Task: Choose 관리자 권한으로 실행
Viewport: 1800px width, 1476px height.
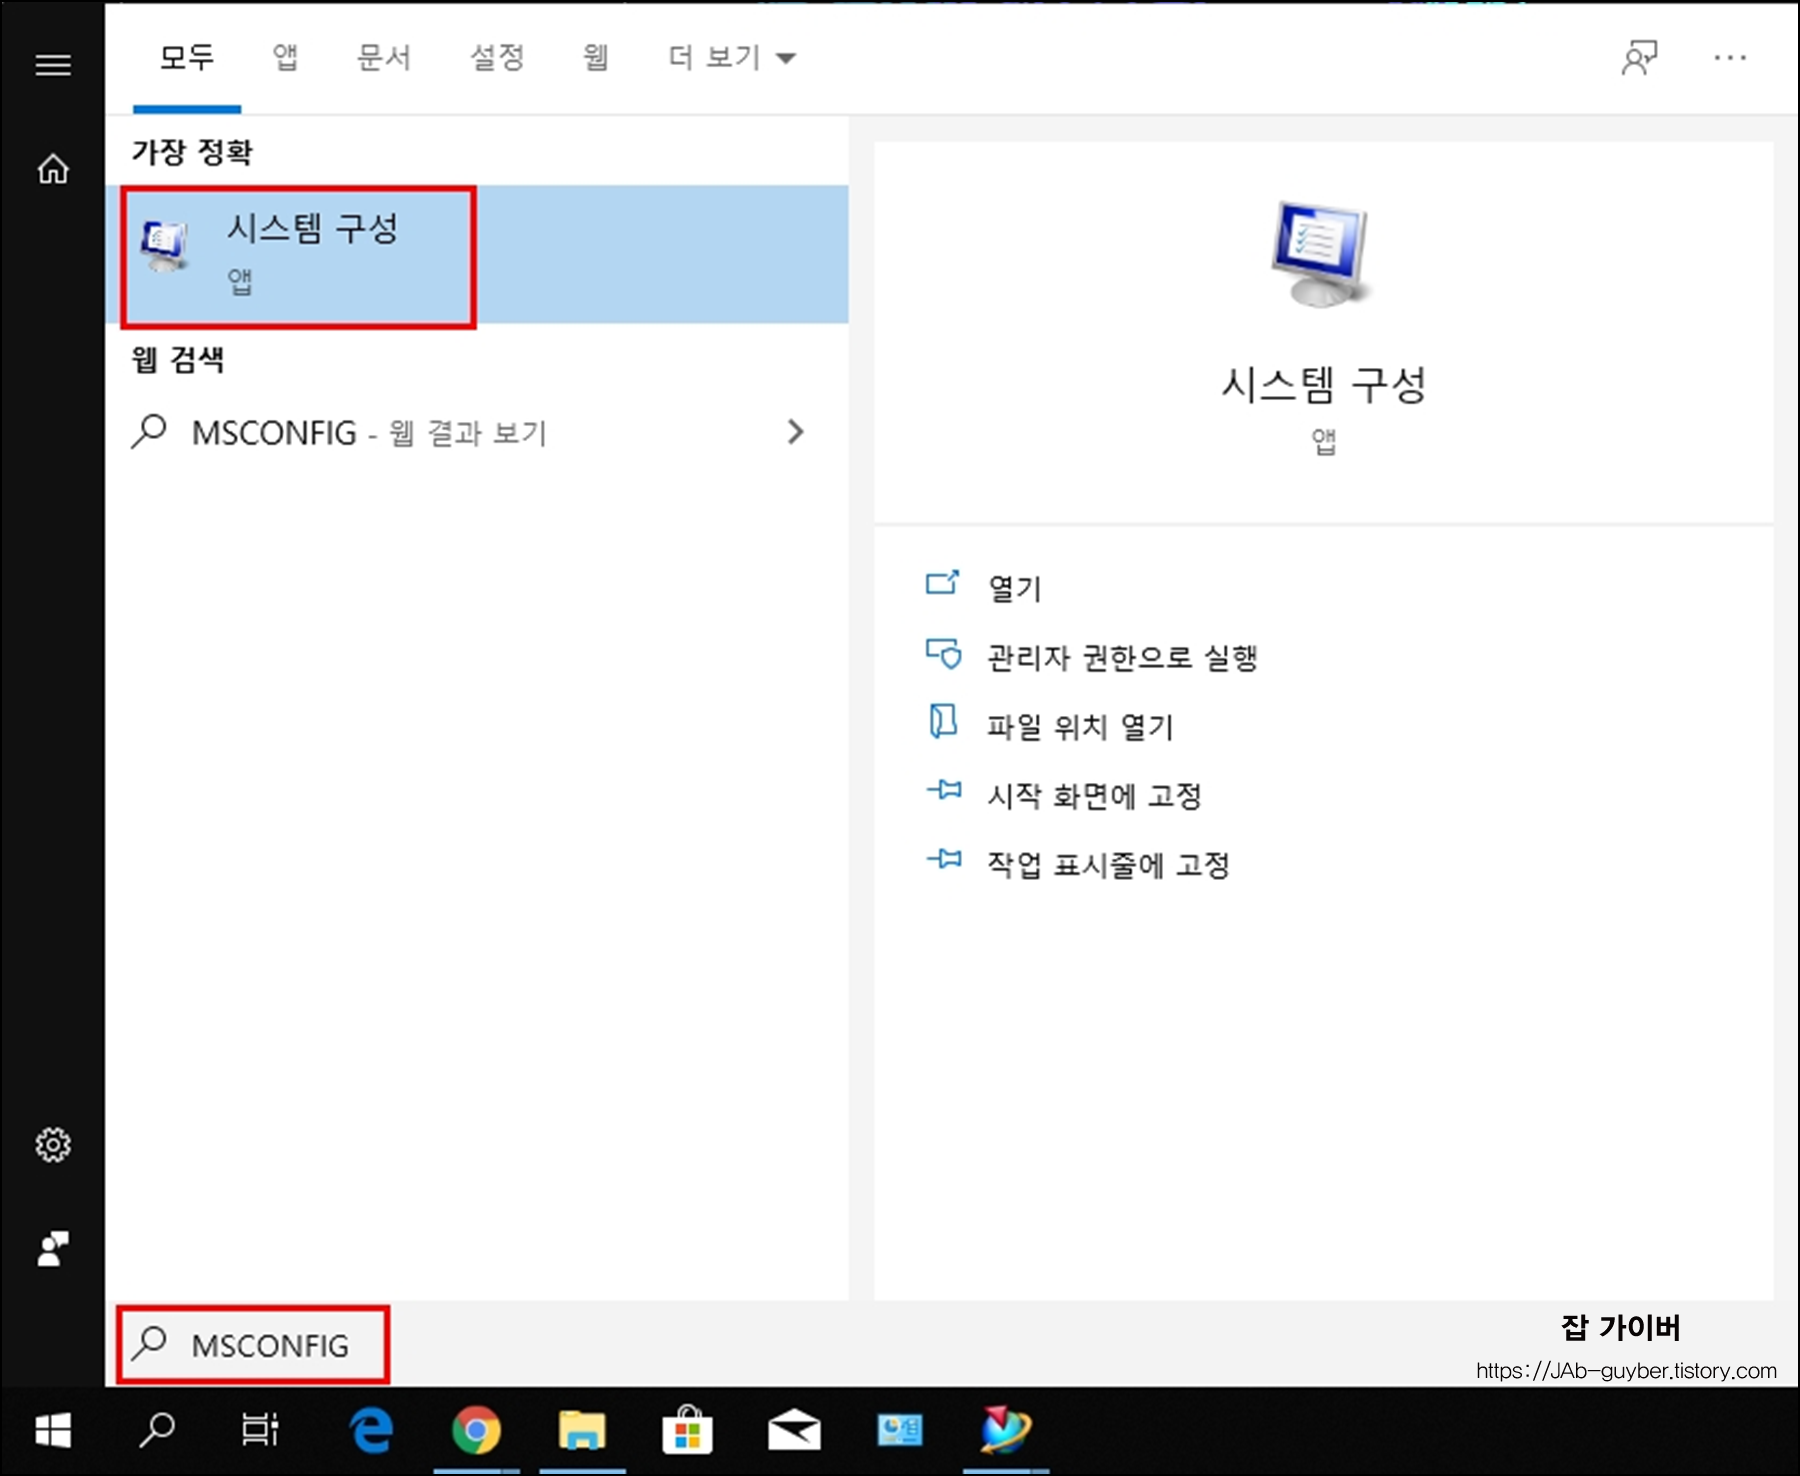Action: (1122, 658)
